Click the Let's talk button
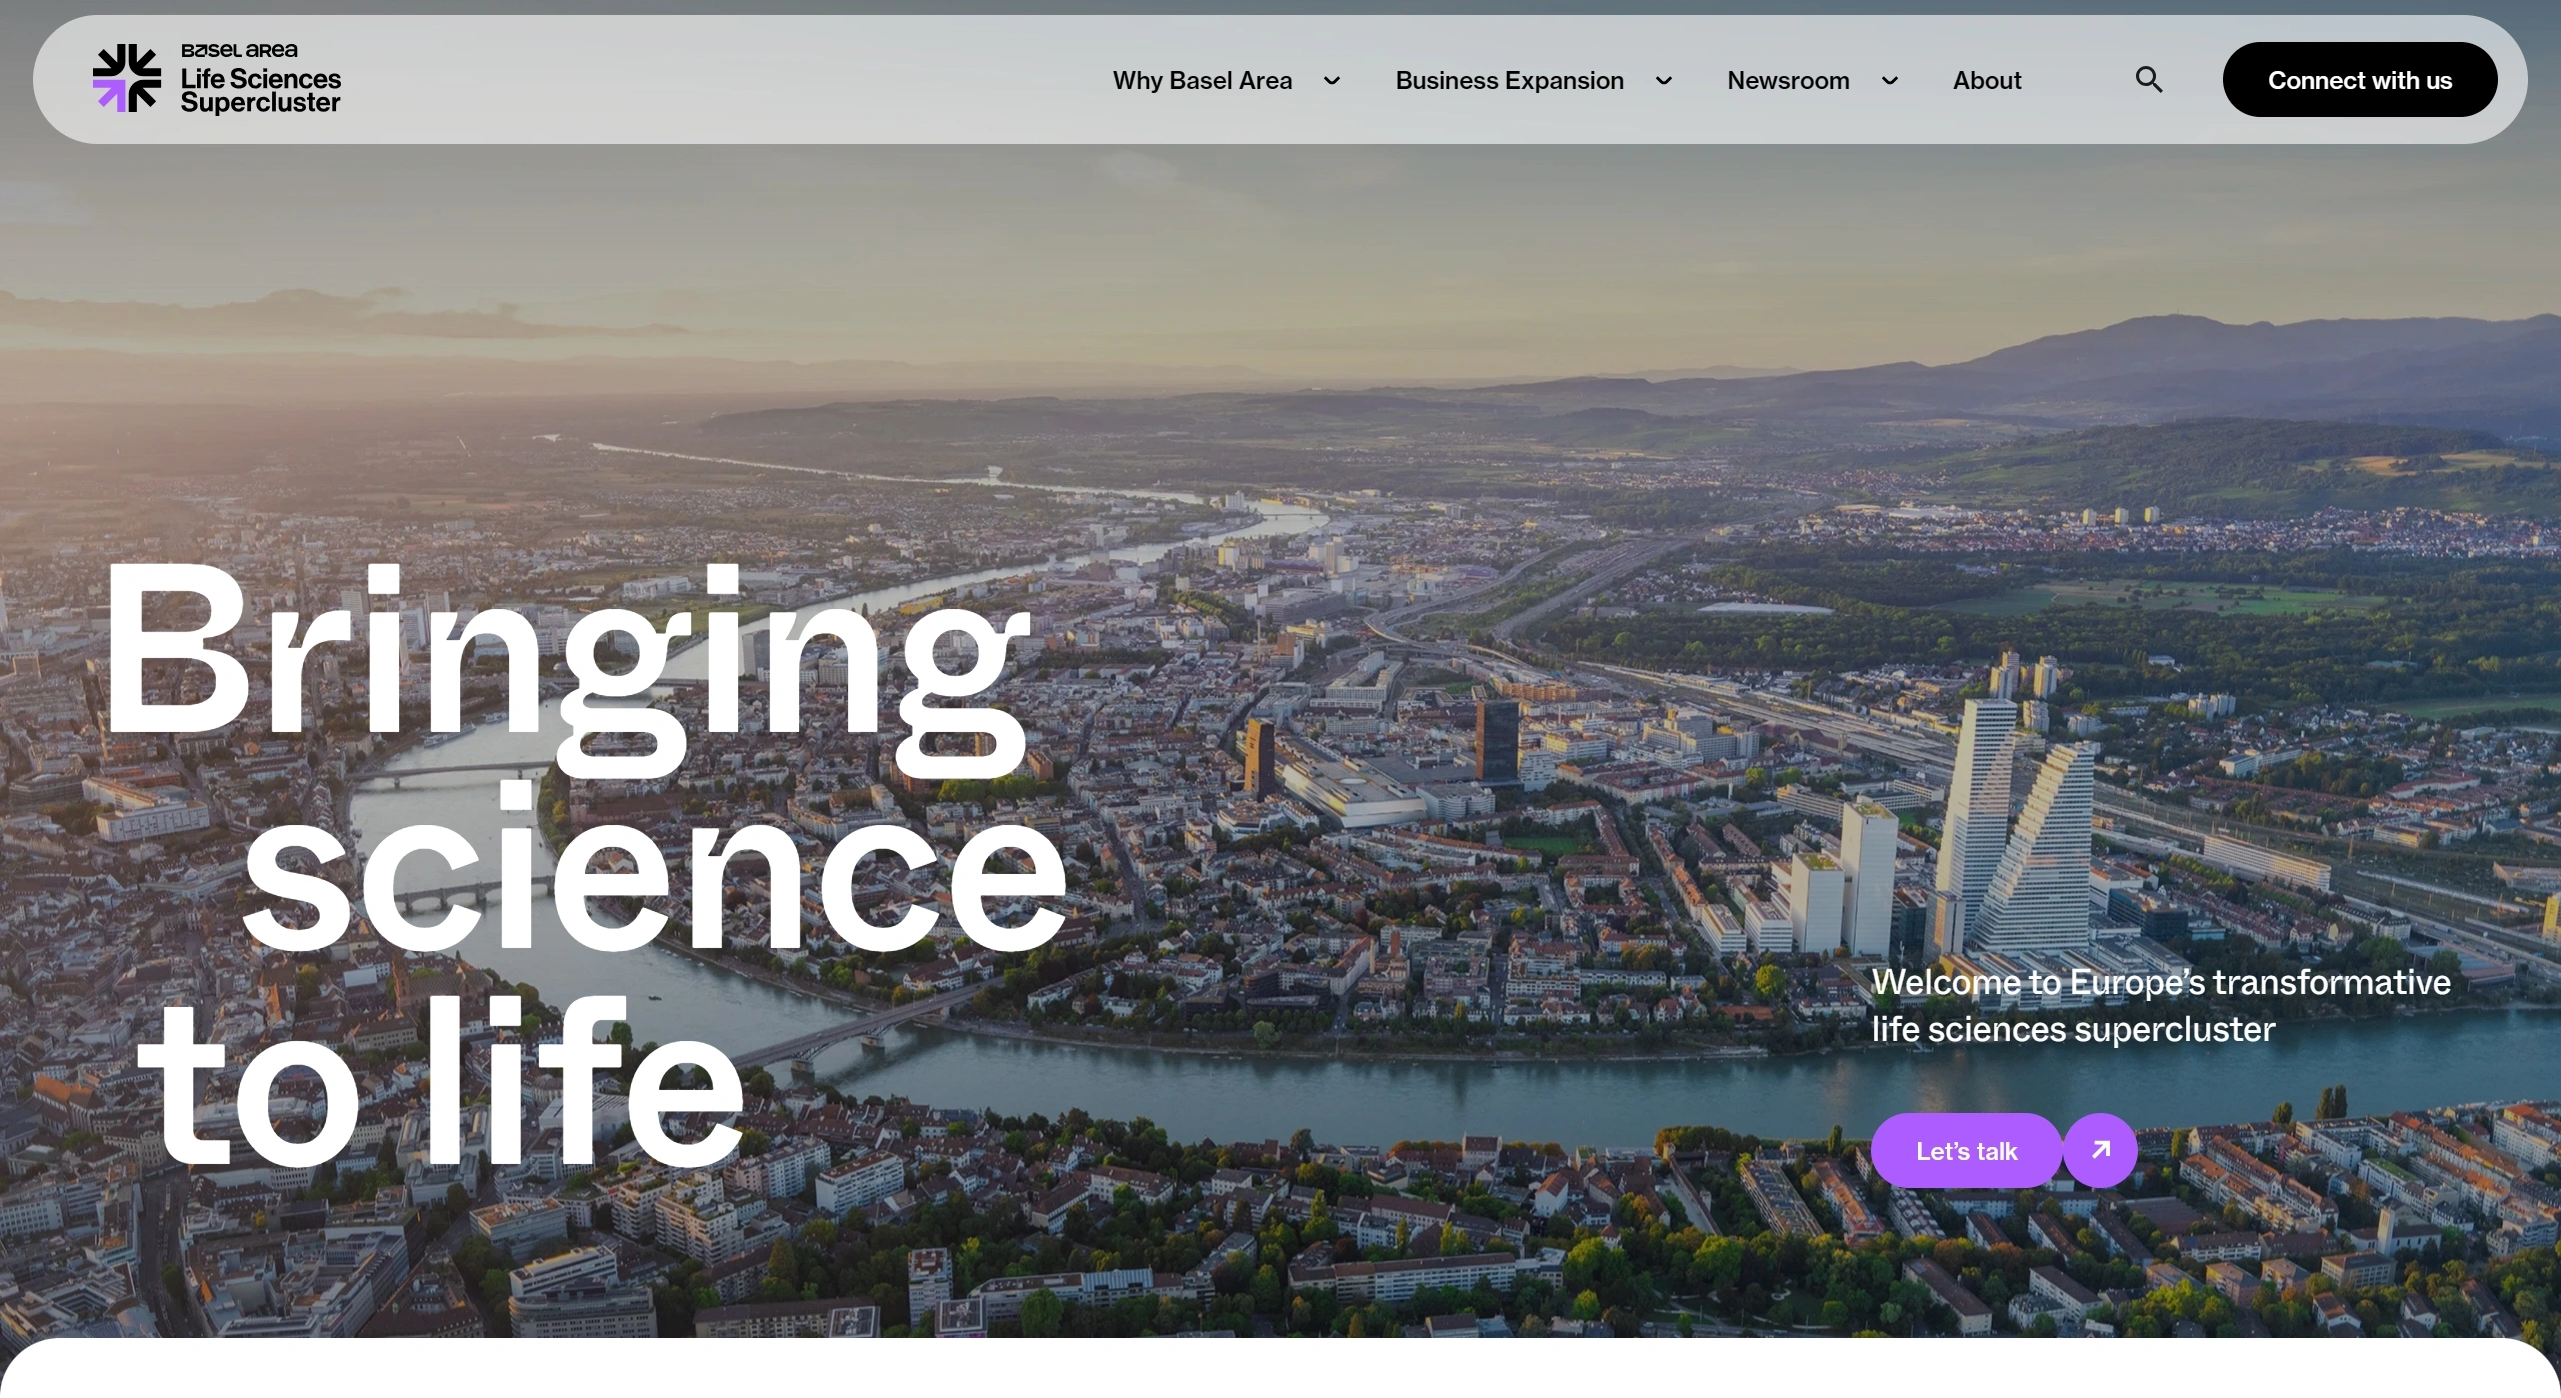This screenshot has height=1398, width=2561. [1966, 1151]
